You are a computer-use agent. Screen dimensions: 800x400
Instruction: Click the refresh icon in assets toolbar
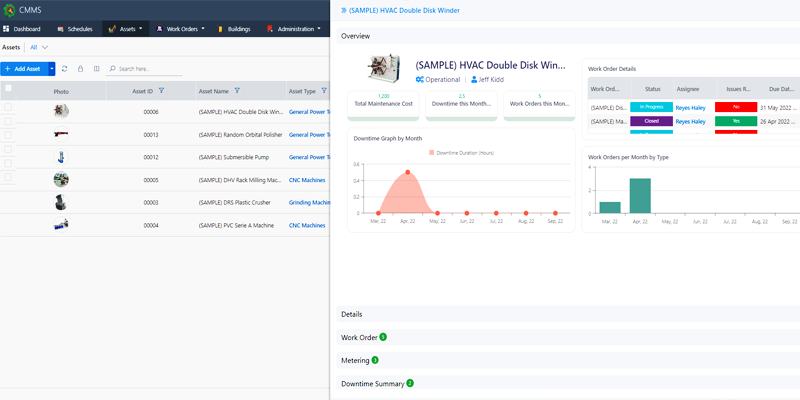click(65, 69)
